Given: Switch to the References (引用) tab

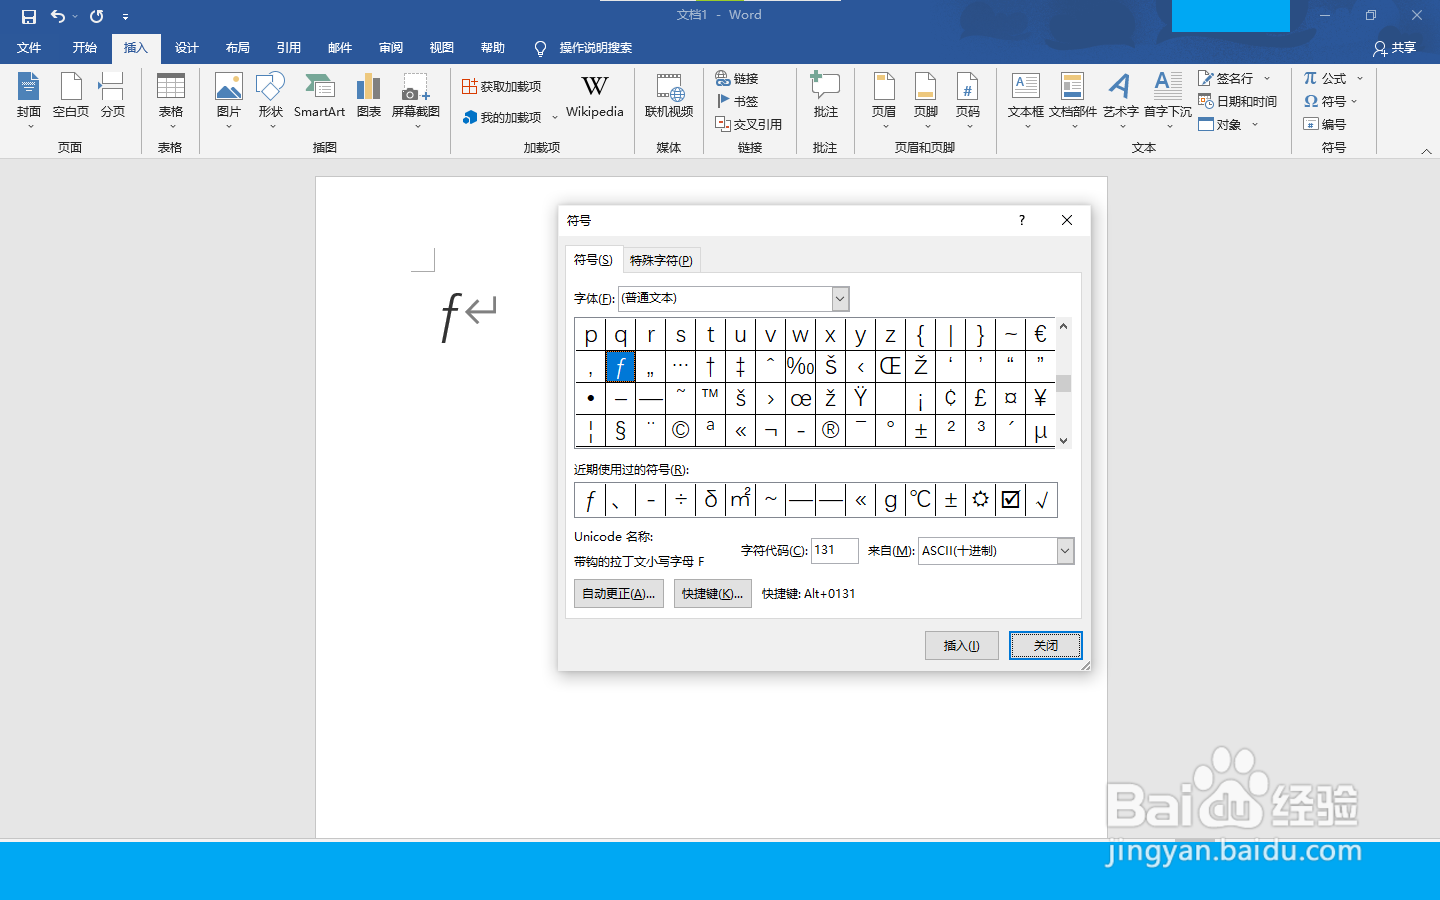Looking at the screenshot, I should click(289, 48).
